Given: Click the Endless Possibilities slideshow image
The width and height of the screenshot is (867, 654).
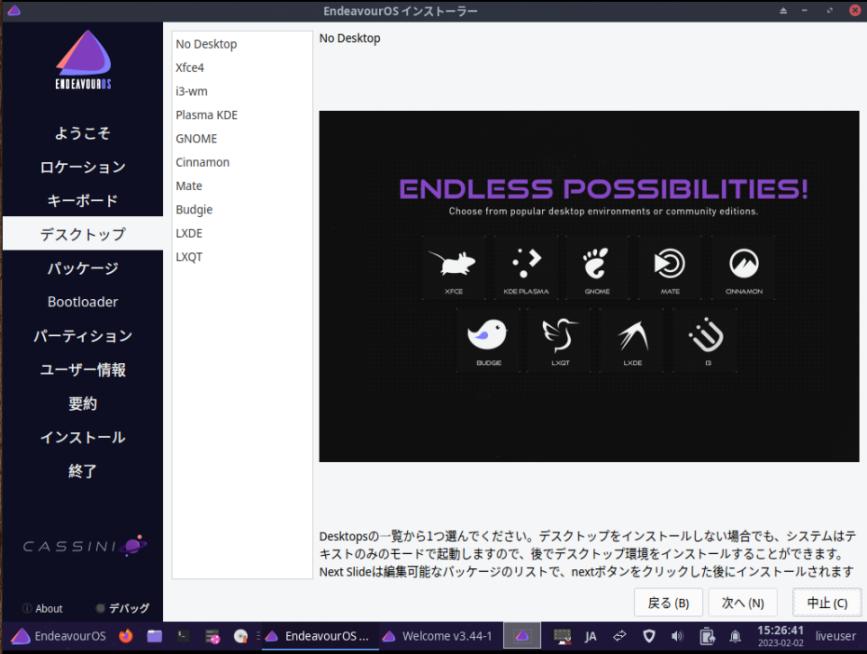Looking at the screenshot, I should 589,286.
